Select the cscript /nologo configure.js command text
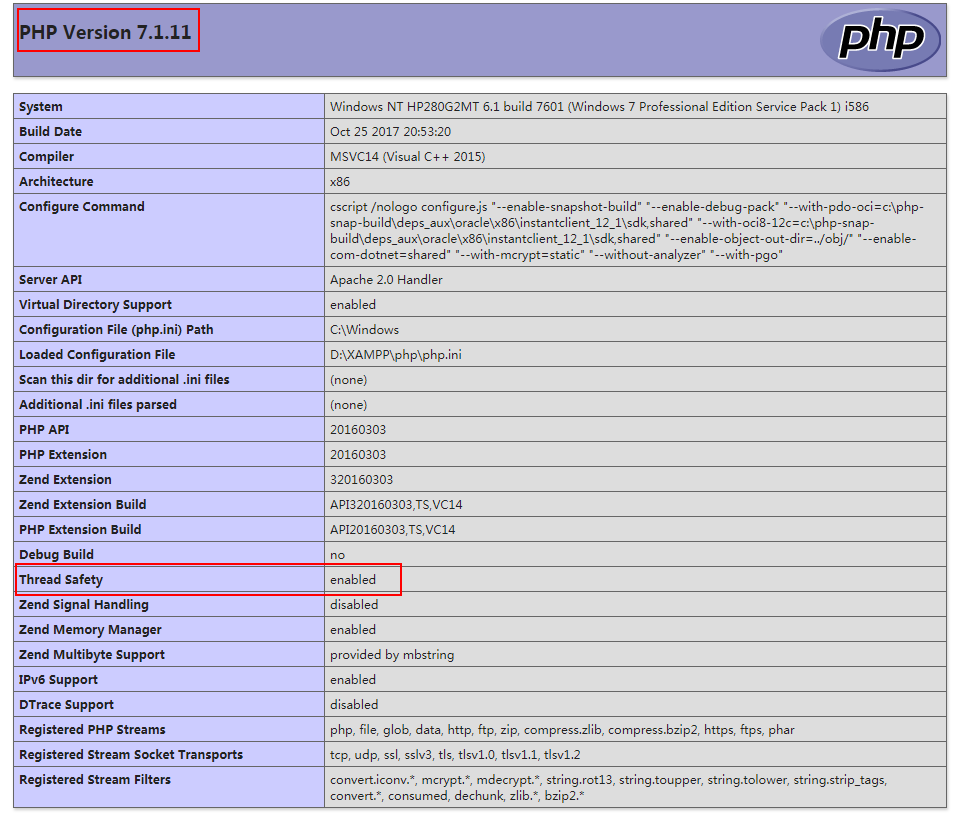 (627, 231)
